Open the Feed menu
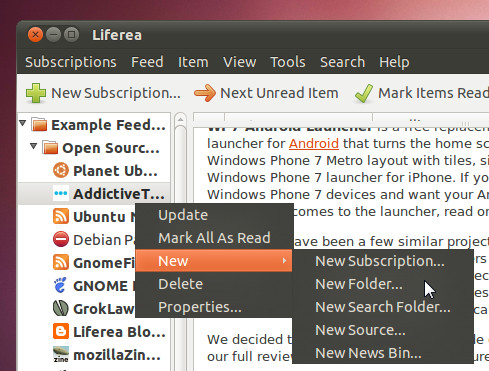This screenshot has width=489, height=371. (x=147, y=62)
